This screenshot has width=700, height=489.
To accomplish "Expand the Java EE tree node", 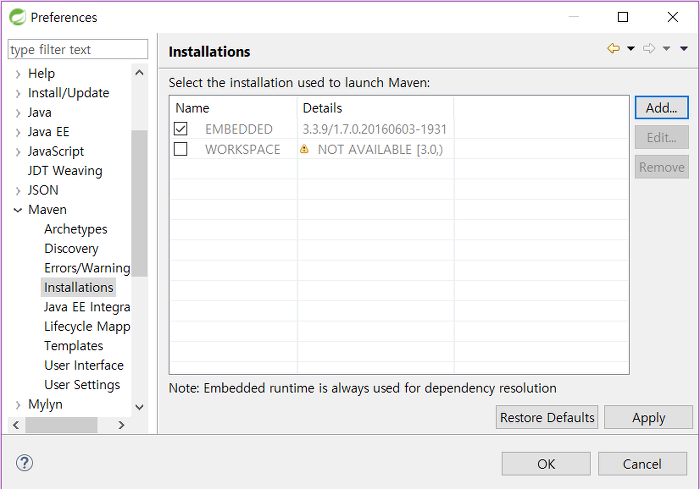I will (18, 133).
